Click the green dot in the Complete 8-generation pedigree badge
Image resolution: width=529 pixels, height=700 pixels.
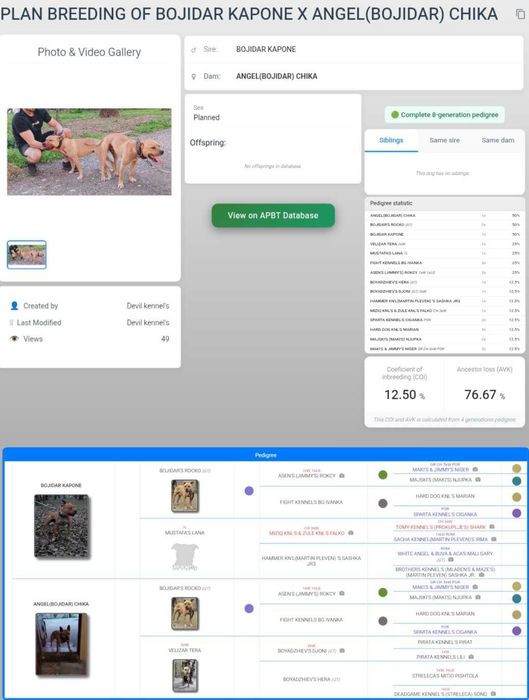coord(395,115)
